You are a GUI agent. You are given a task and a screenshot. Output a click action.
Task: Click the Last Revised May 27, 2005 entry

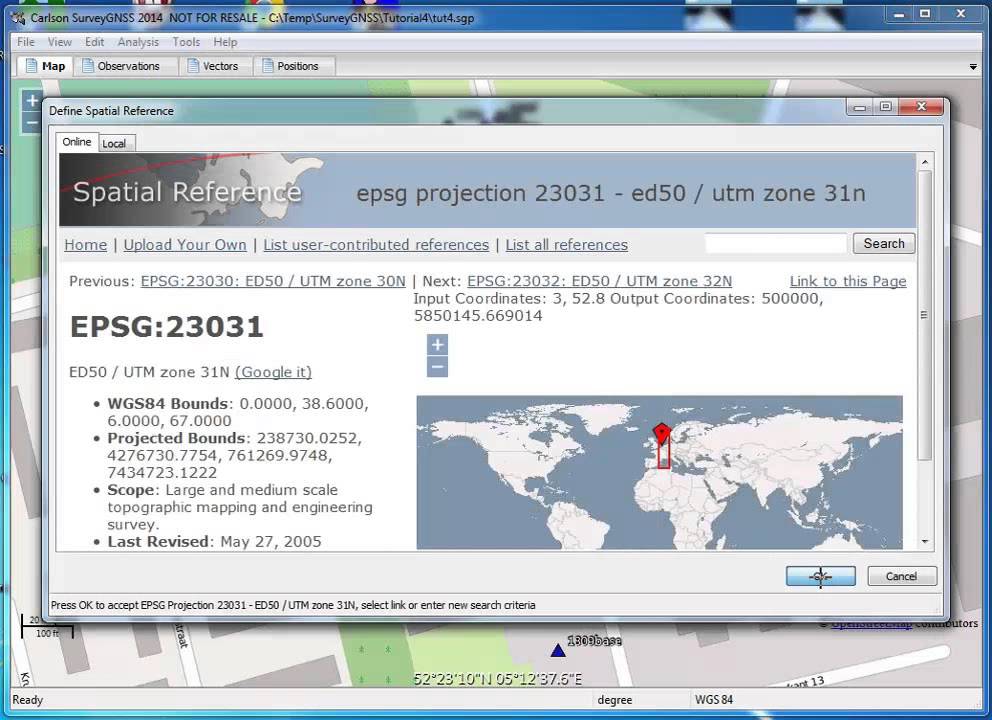coord(214,542)
